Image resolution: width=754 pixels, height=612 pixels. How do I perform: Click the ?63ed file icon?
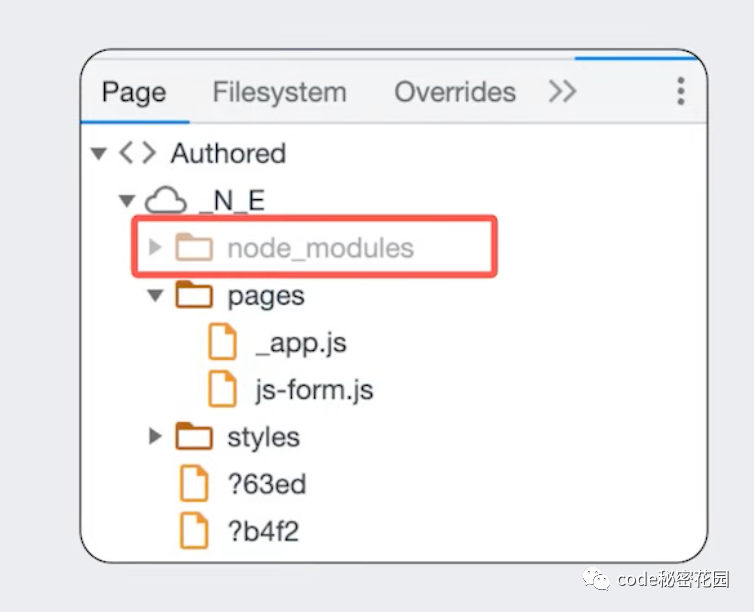(x=194, y=483)
